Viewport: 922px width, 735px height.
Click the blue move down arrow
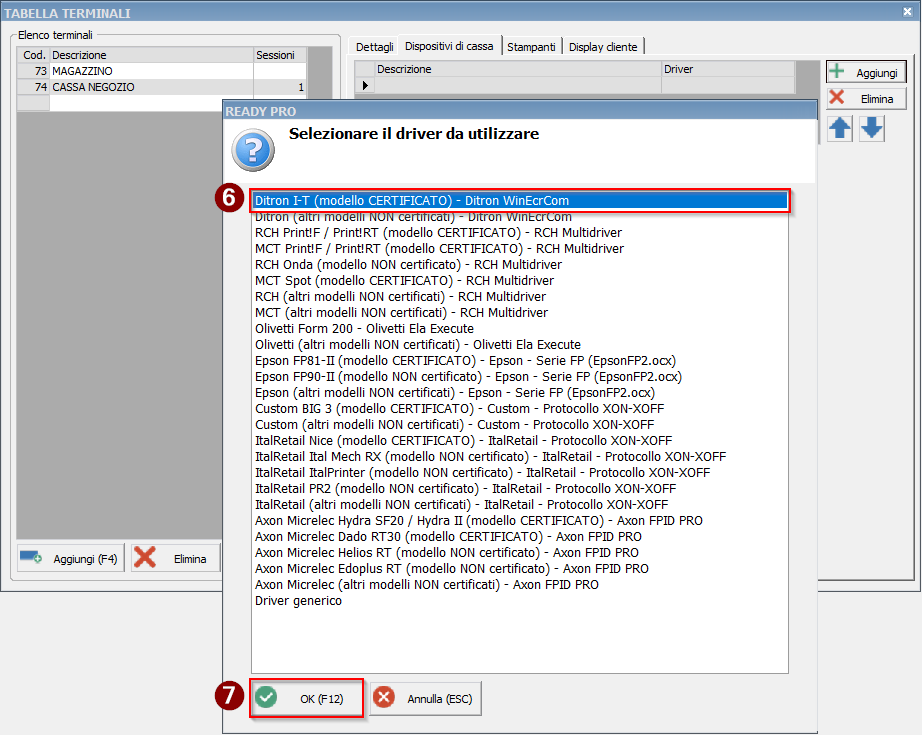click(872, 129)
